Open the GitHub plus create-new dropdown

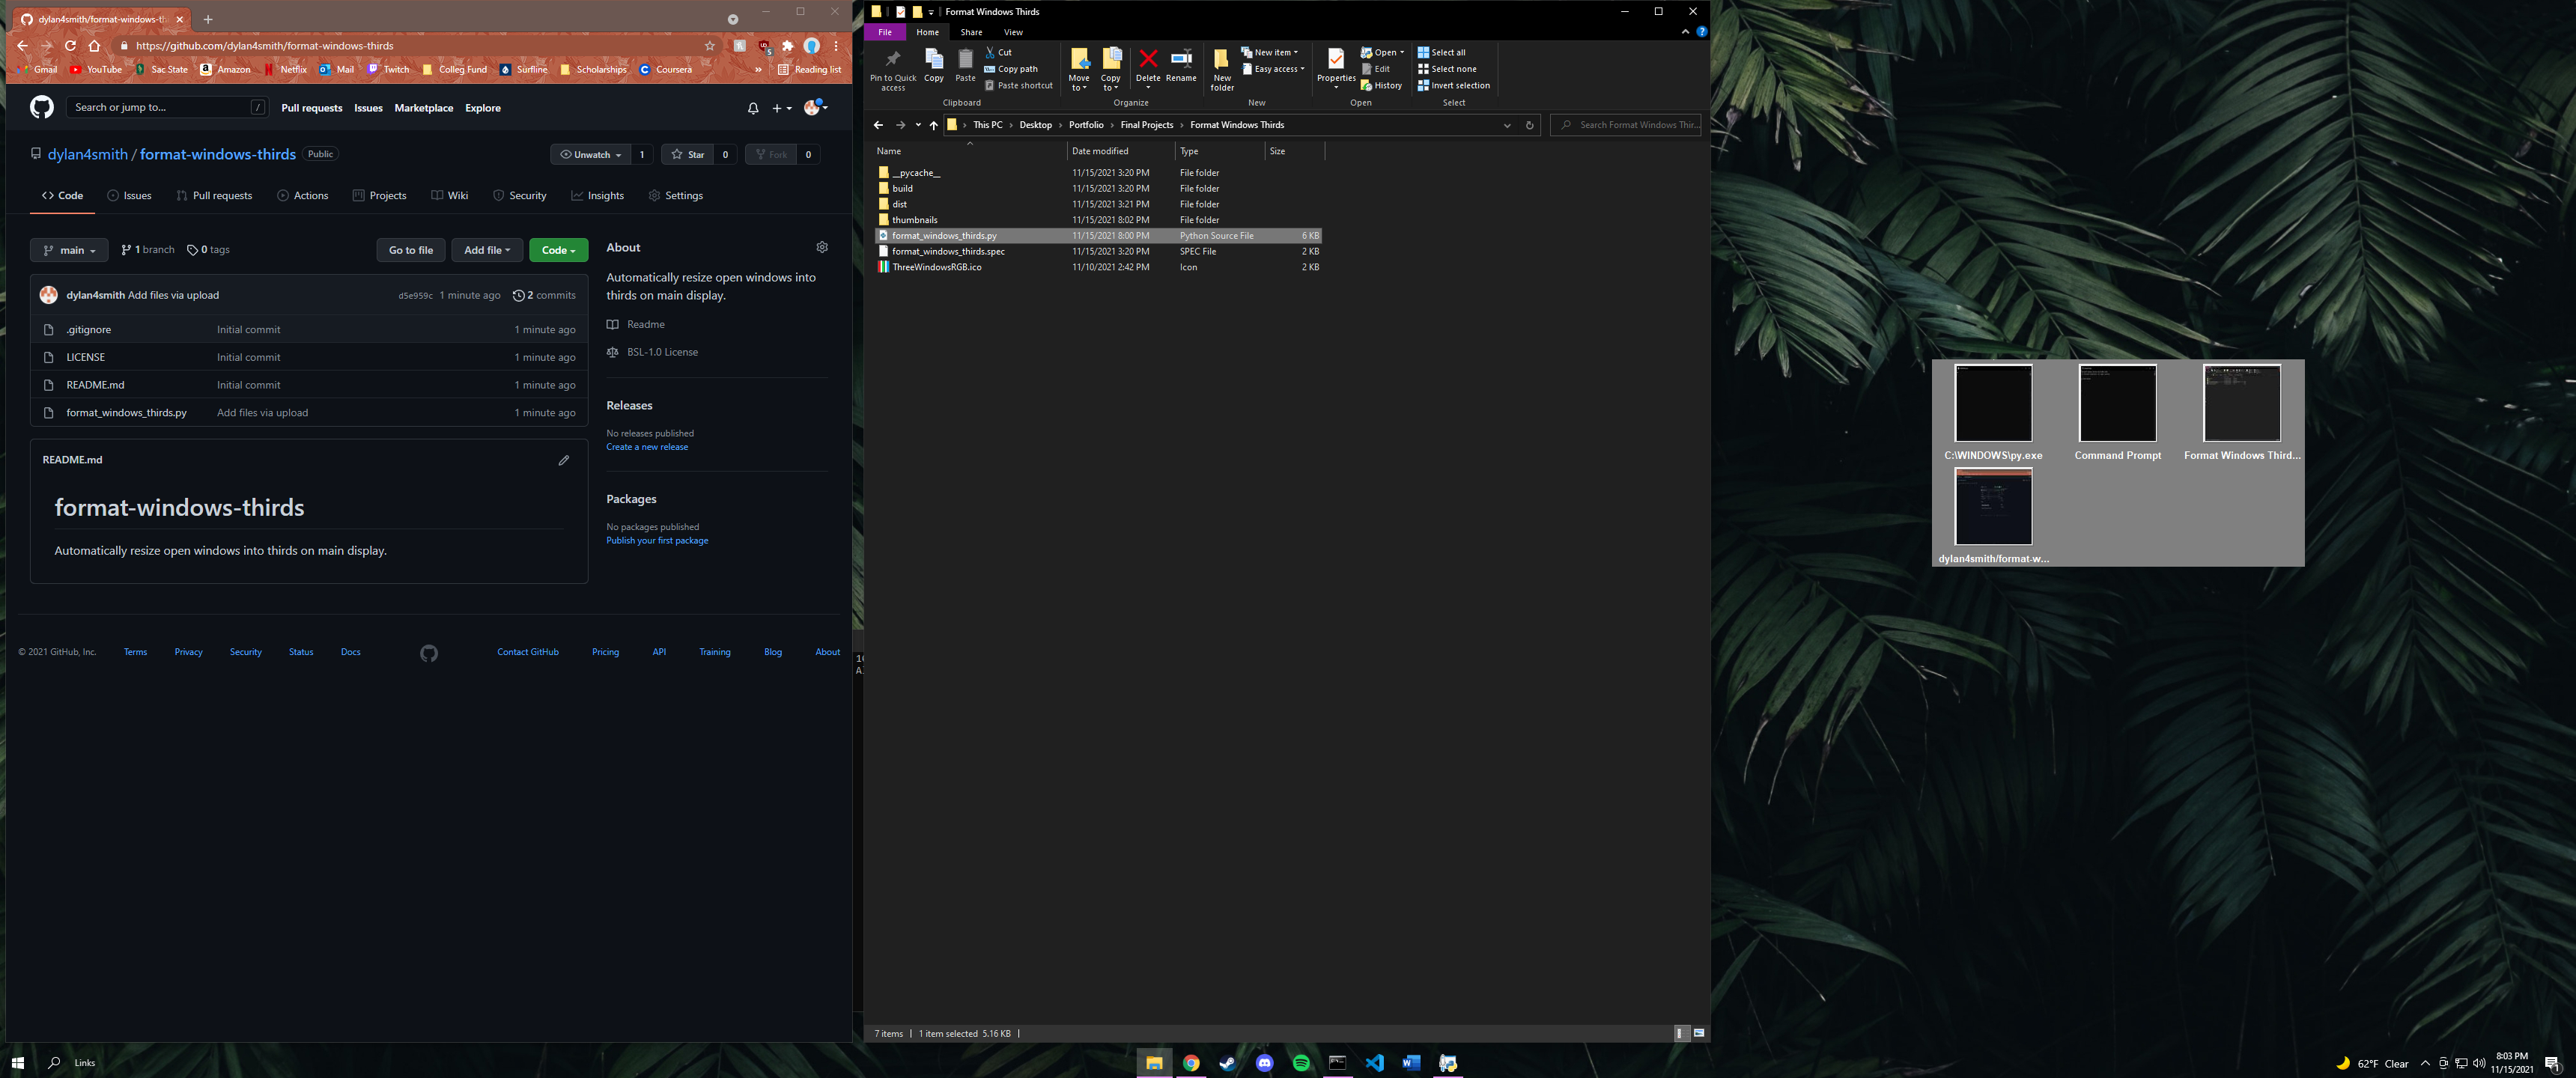tap(781, 108)
